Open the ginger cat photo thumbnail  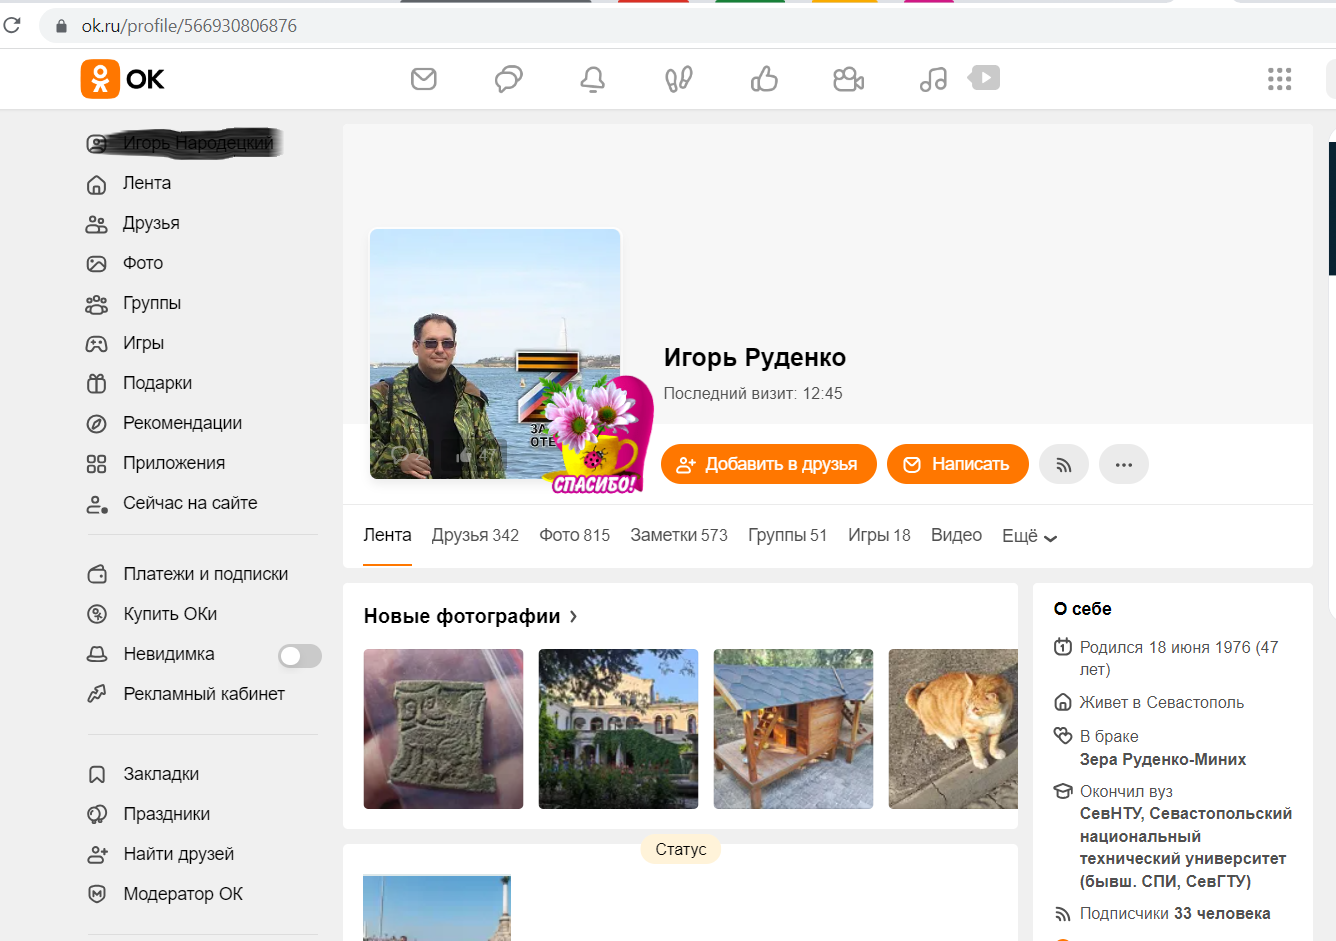[952, 728]
